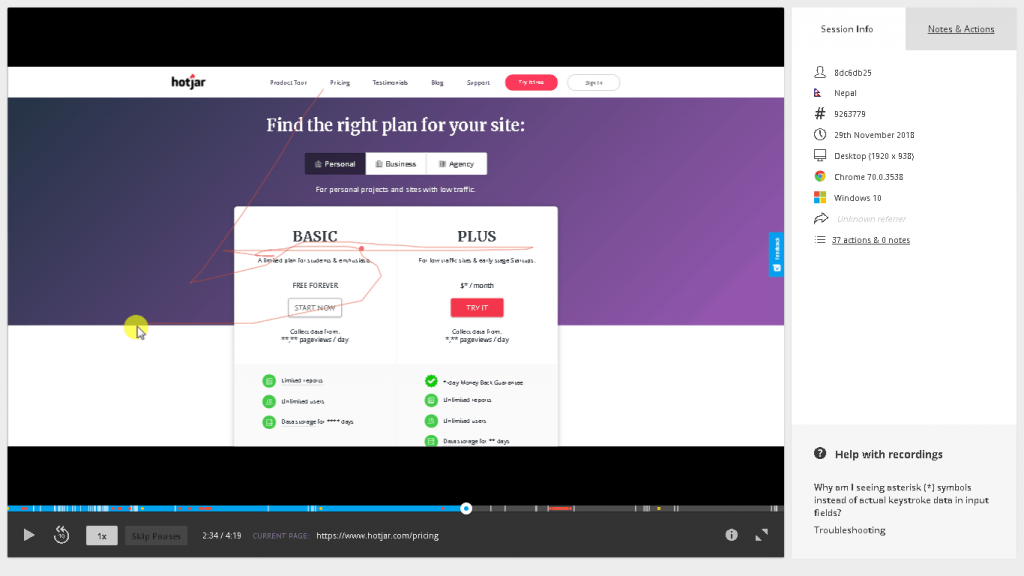This screenshot has width=1024, height=576.
Task: Open the 37 actions & 0 notes link
Action: pos(871,240)
